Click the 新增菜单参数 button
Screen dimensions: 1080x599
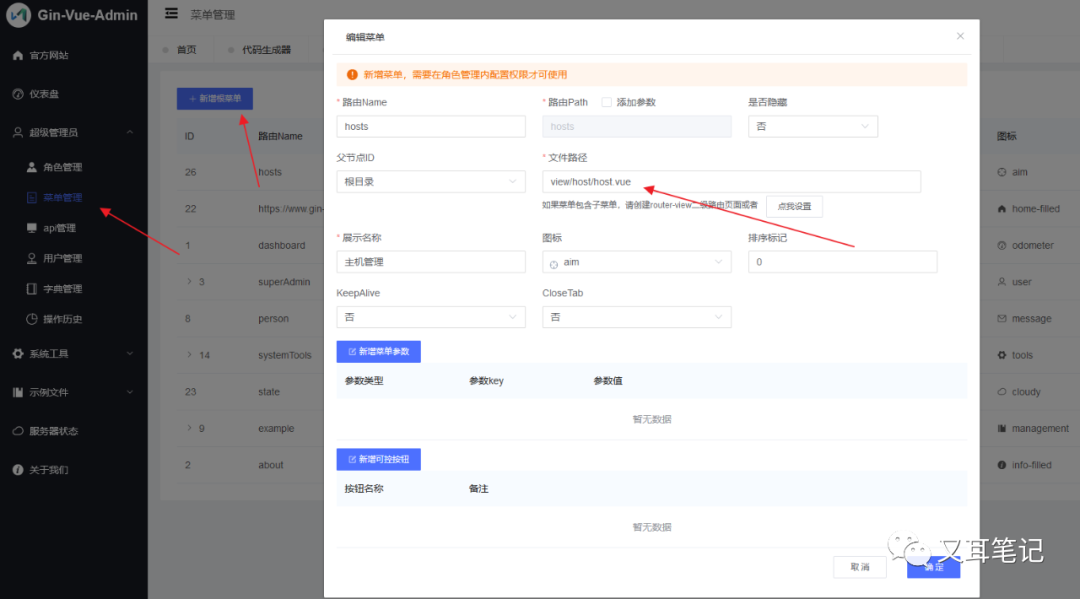pos(378,352)
